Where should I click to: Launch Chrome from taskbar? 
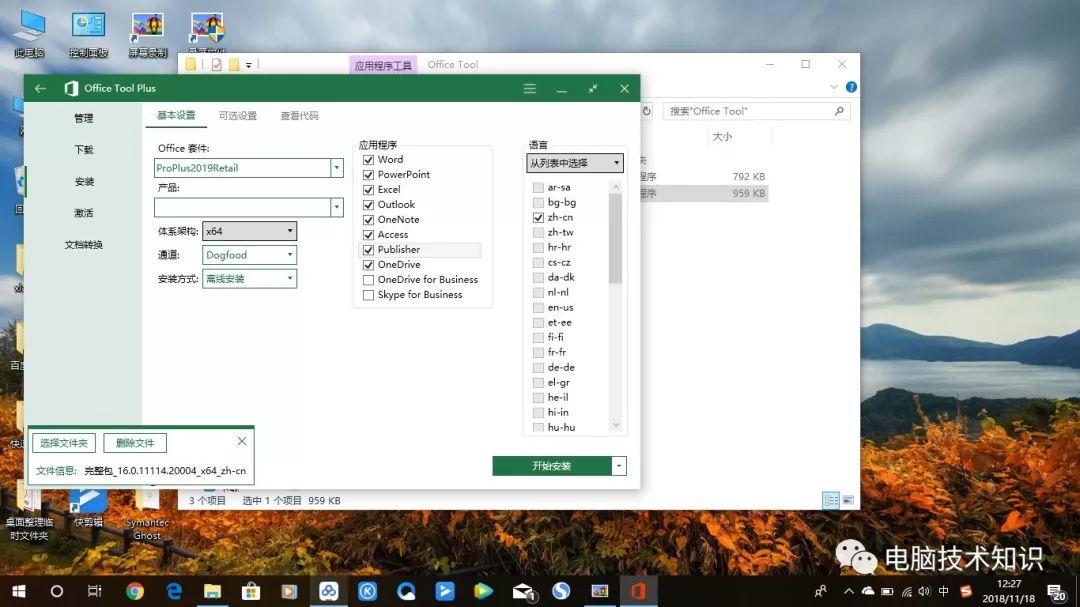click(x=134, y=591)
